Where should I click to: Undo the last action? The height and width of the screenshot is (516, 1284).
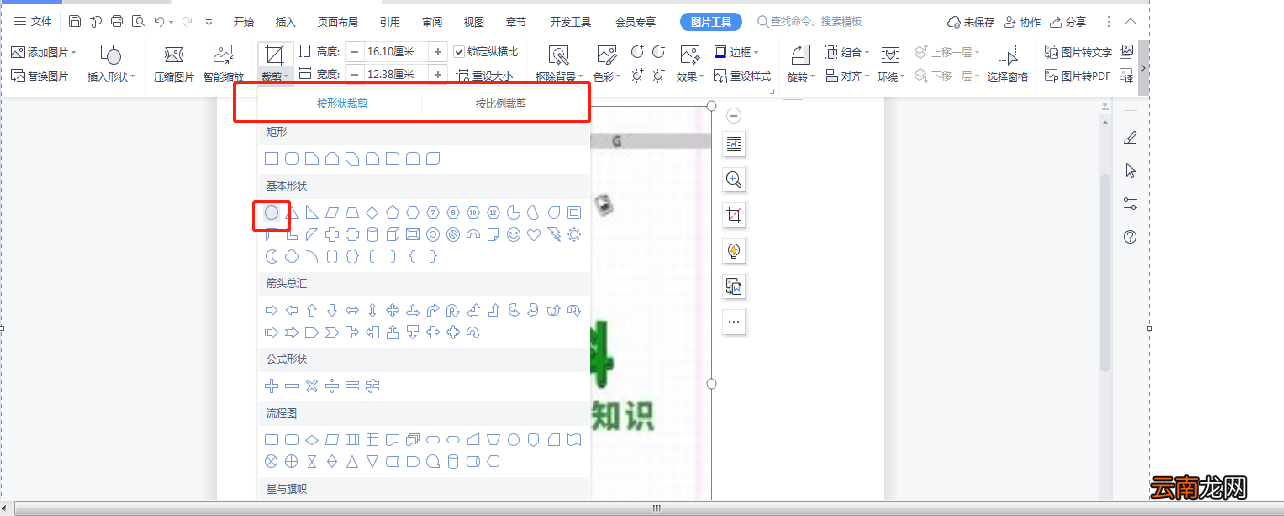[x=160, y=21]
